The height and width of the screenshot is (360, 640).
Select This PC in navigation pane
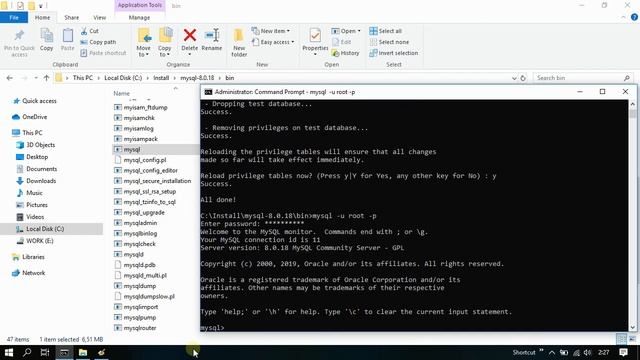tap(32, 133)
